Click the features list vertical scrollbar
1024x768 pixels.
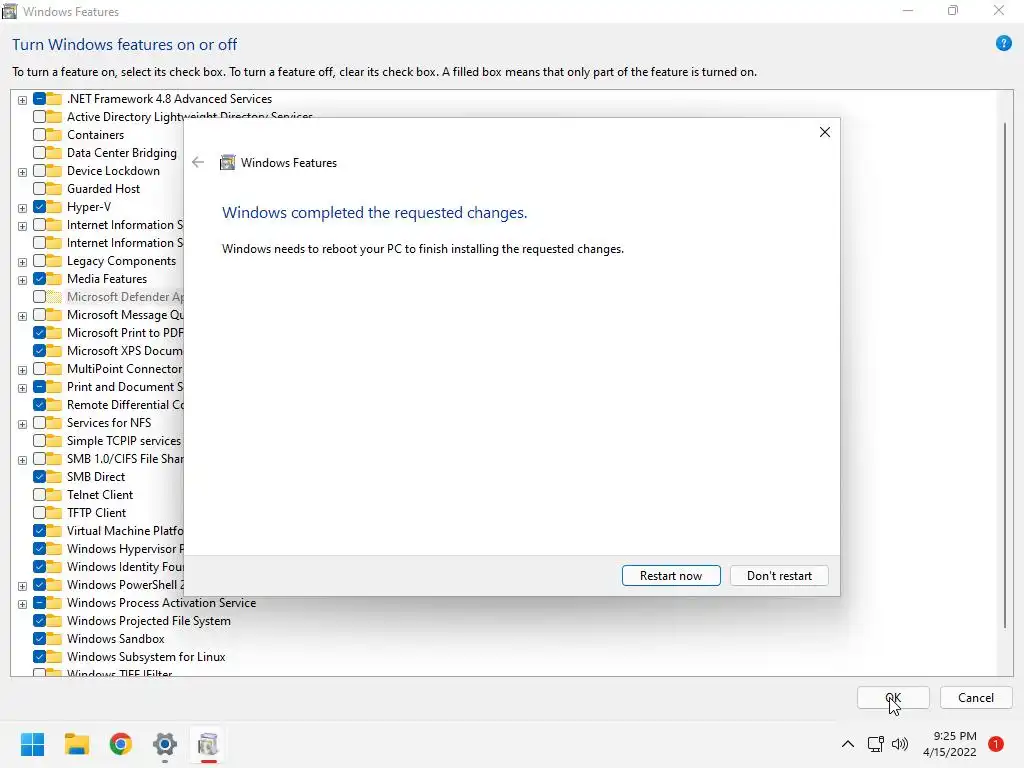coord(1004,376)
